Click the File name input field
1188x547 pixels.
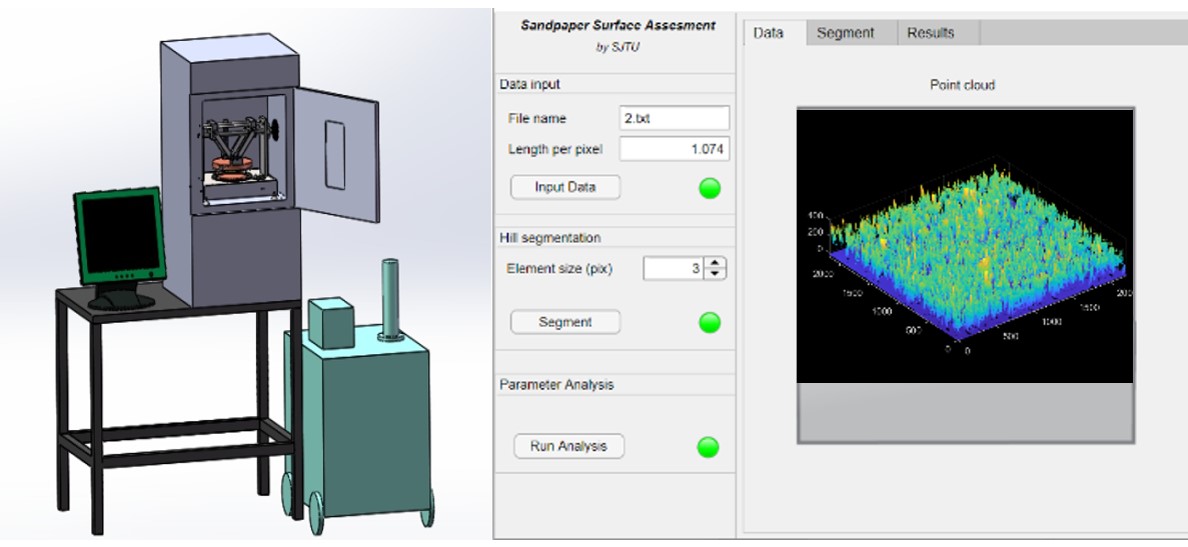pos(674,118)
